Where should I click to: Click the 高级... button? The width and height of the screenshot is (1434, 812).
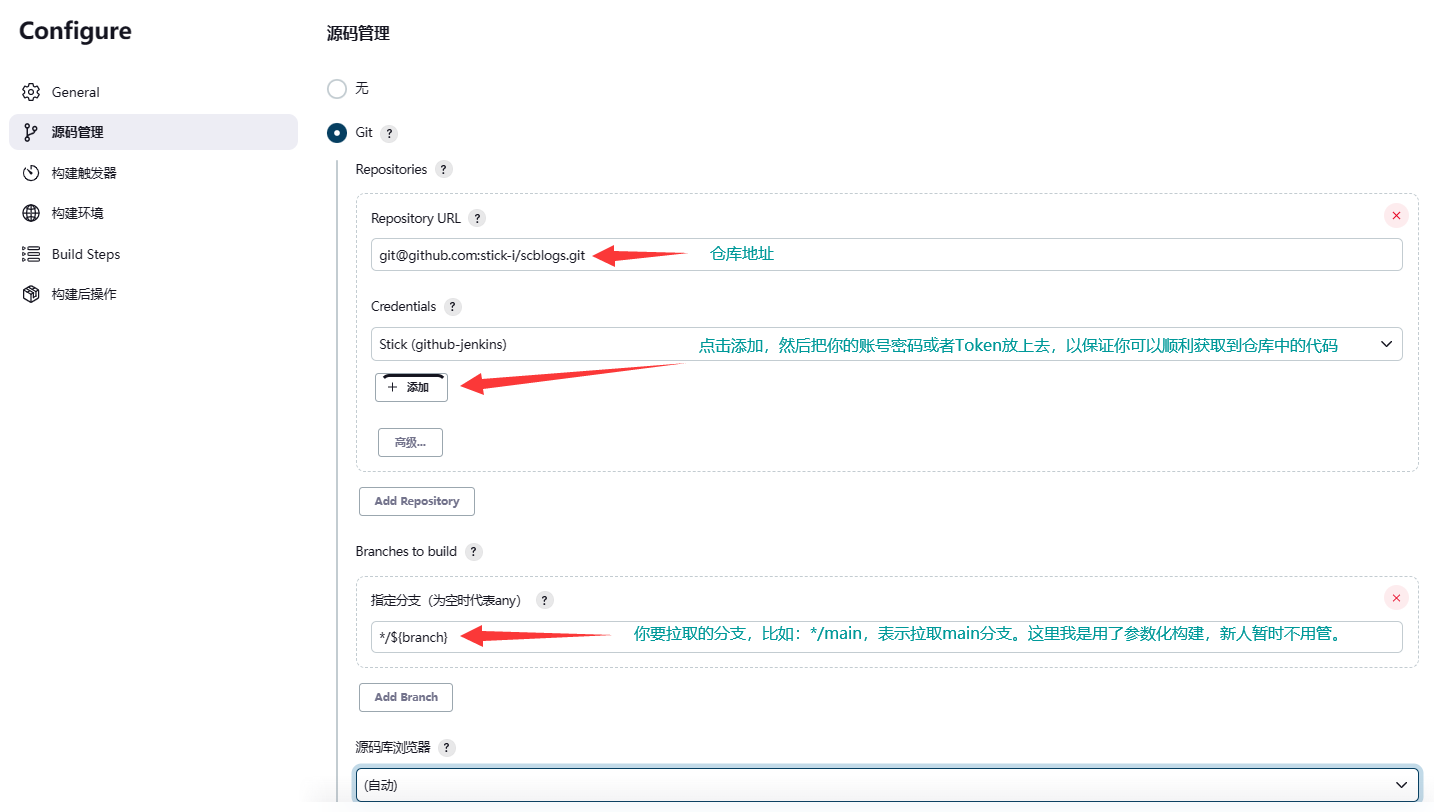pos(410,442)
